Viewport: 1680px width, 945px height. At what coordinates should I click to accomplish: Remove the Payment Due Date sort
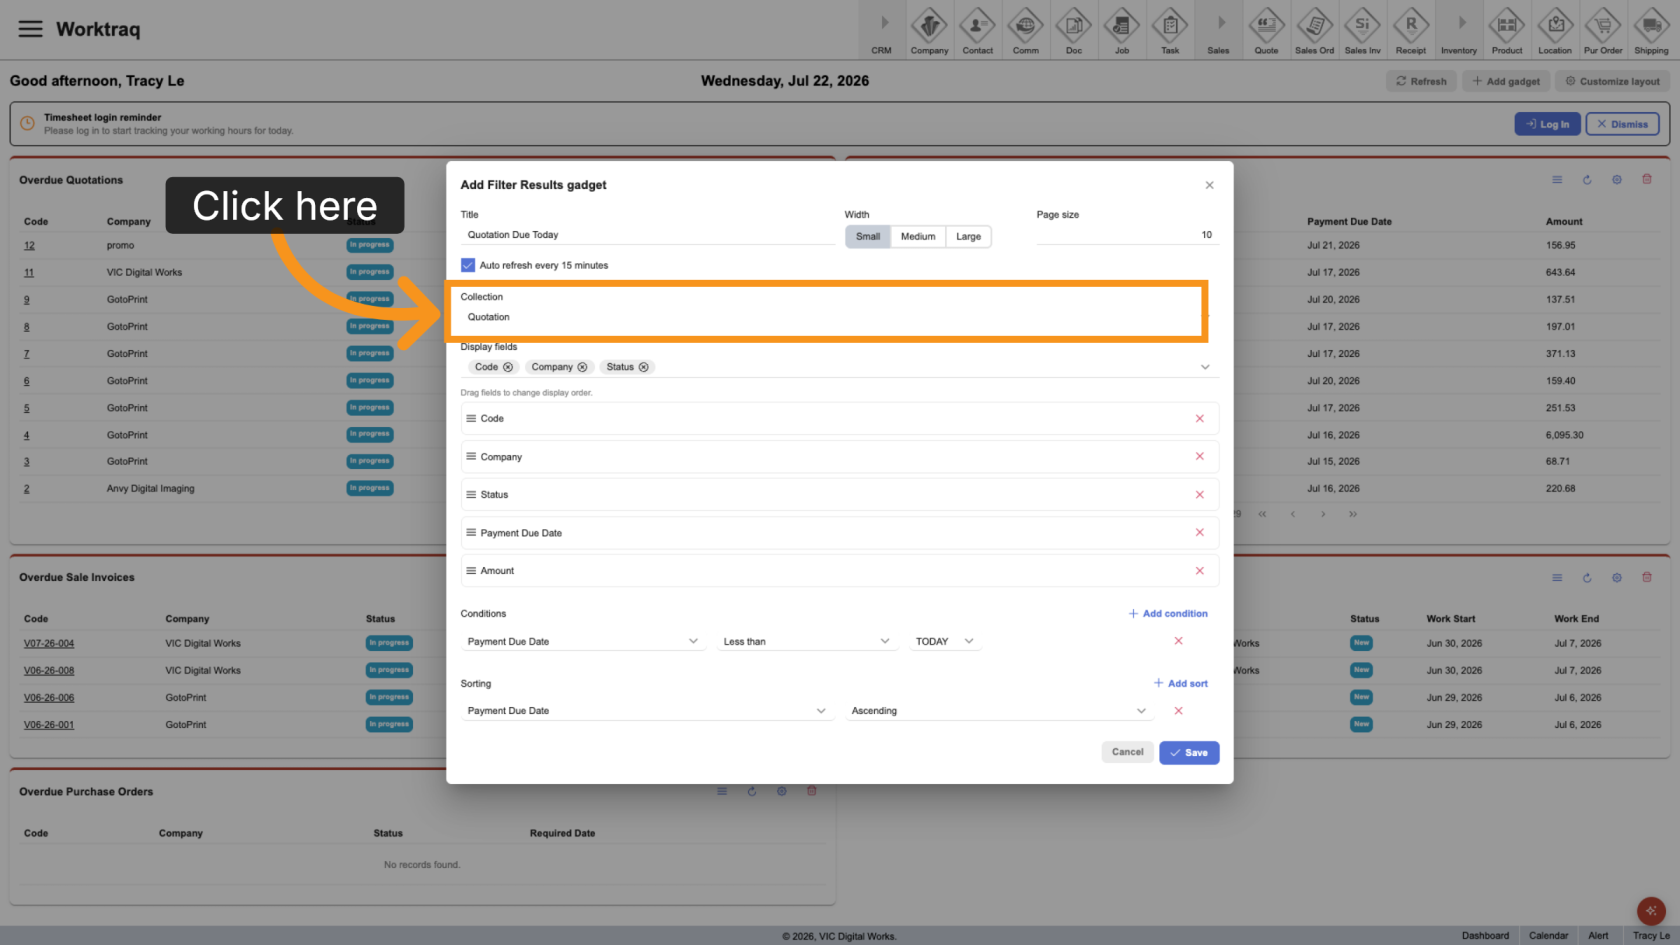click(1178, 711)
